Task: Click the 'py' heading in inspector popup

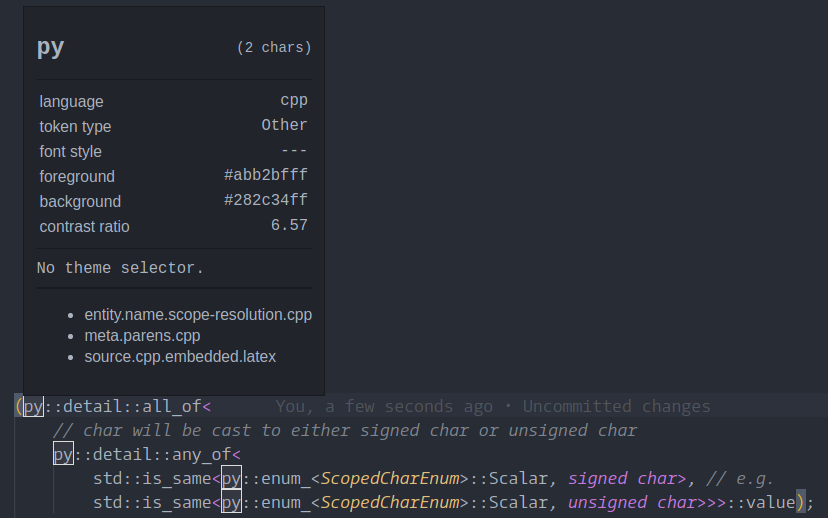Action: point(51,48)
